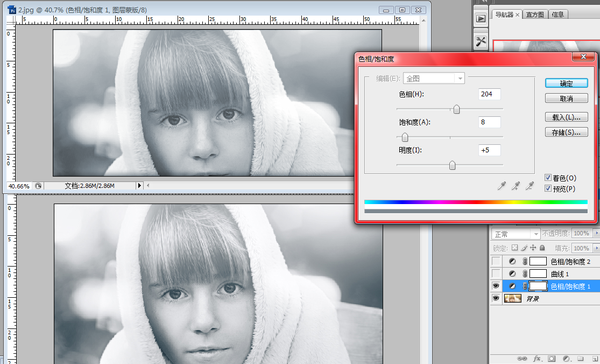This screenshot has height=364, width=600.
Task: Click the 色相 value field showing 204
Action: point(489,94)
